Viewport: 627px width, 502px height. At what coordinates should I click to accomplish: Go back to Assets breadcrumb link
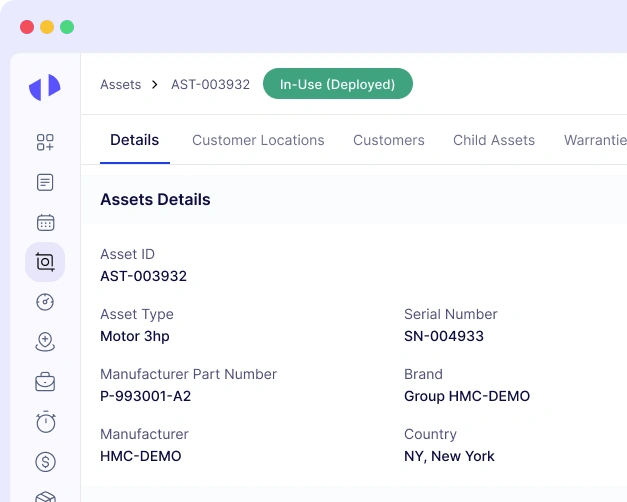pos(121,84)
